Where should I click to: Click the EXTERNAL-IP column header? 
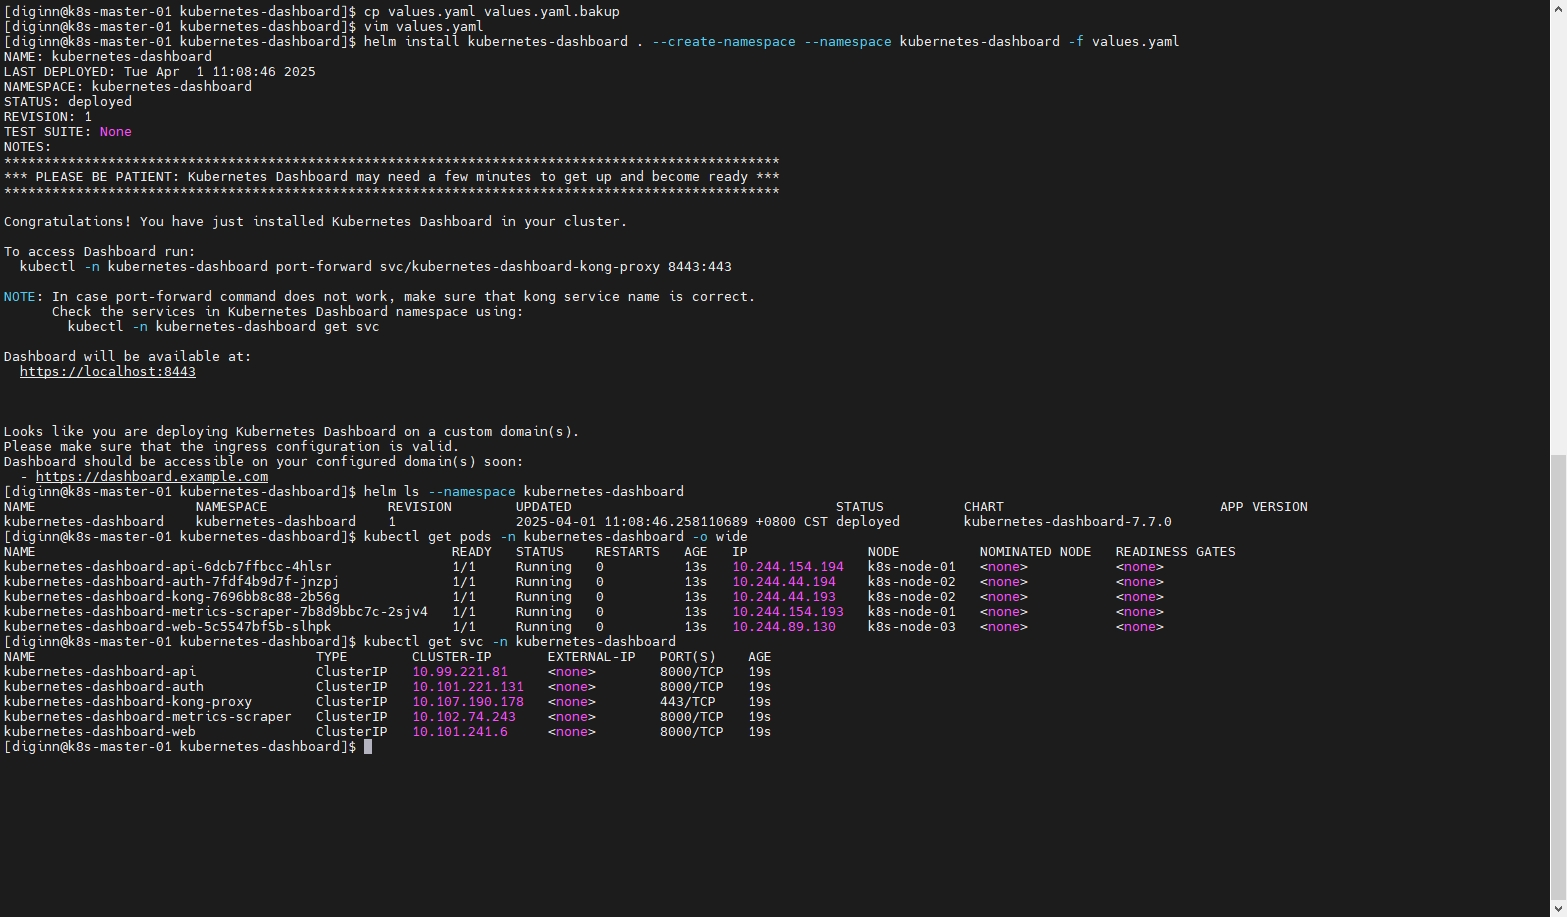592,657
